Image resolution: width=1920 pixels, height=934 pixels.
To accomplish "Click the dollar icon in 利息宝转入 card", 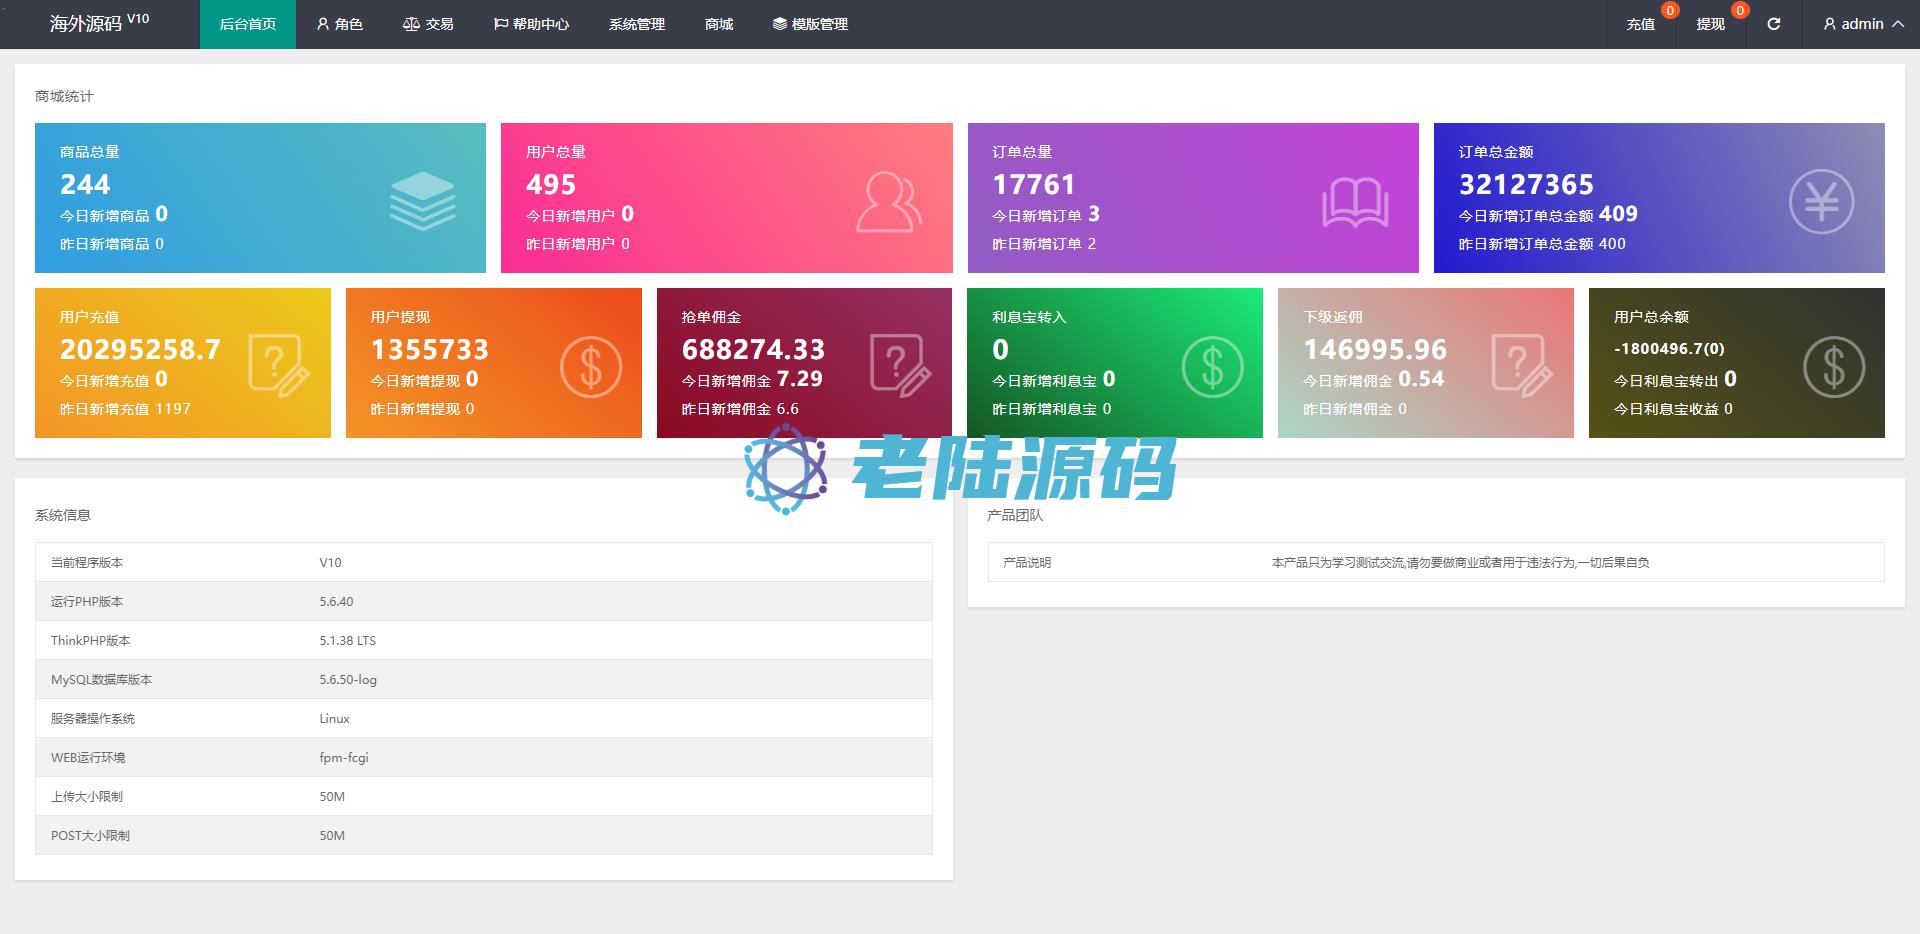I will click(1212, 367).
